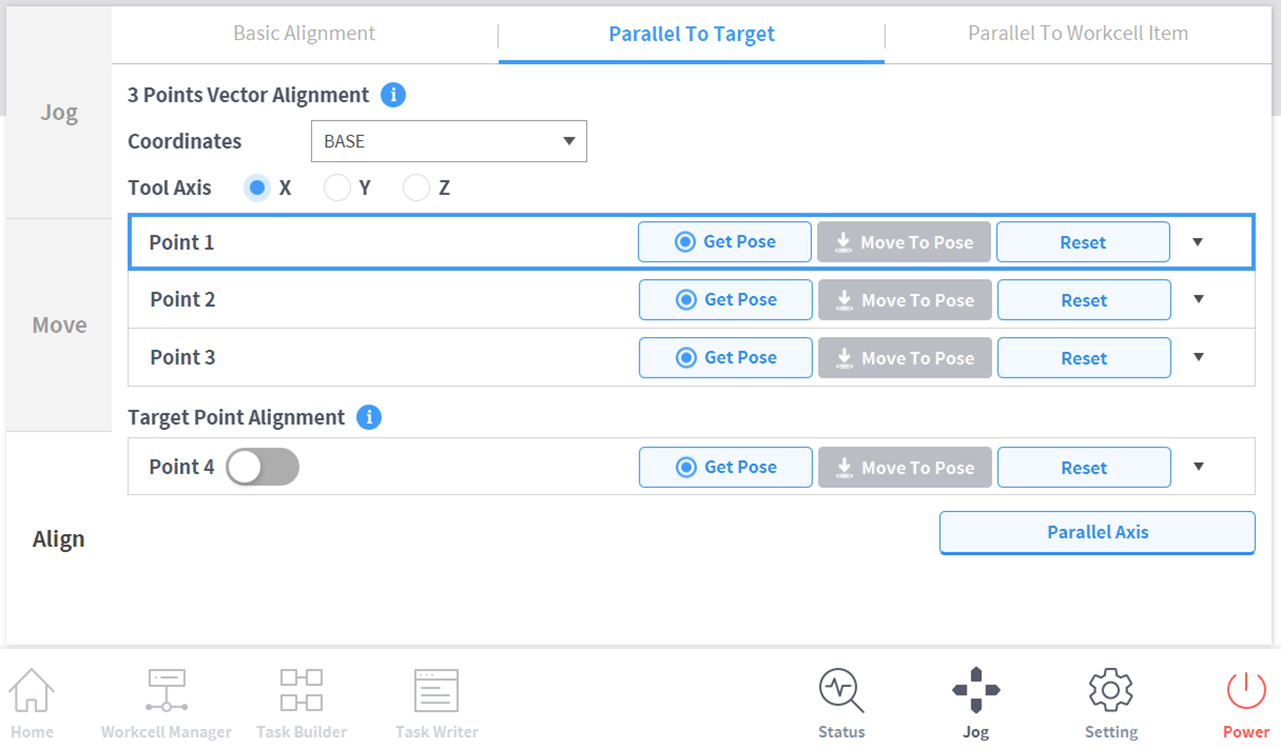
Task: Enable the Point 4 toggle switch
Action: pyautogui.click(x=263, y=467)
